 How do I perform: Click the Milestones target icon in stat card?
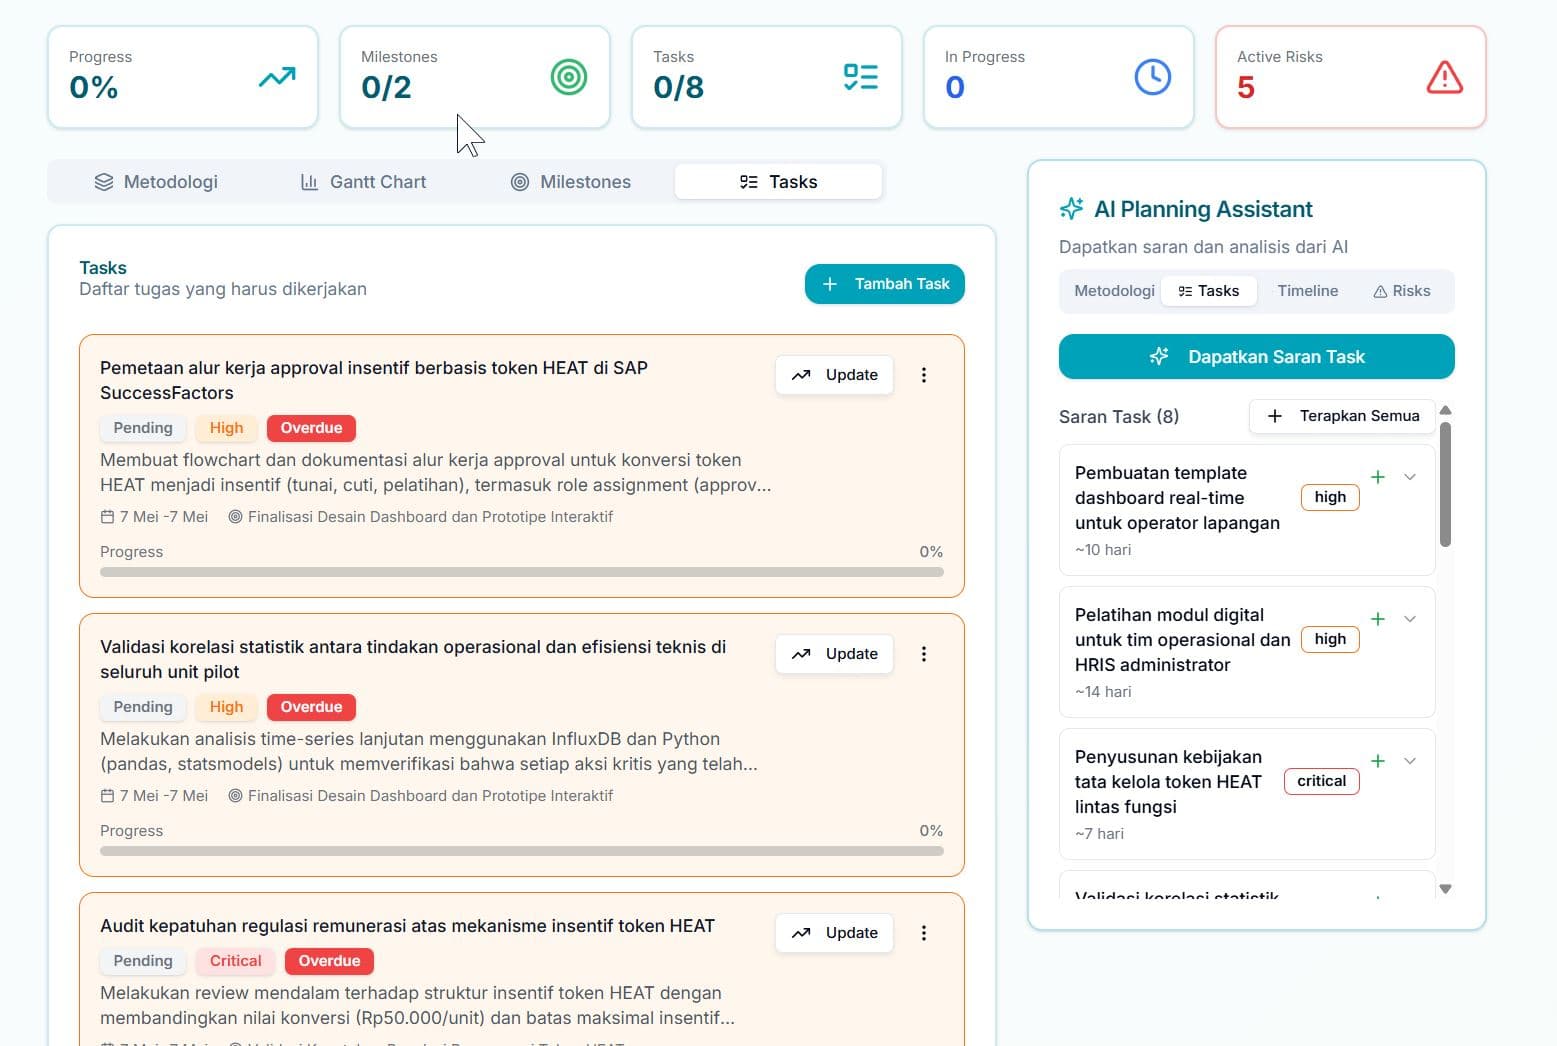point(569,77)
